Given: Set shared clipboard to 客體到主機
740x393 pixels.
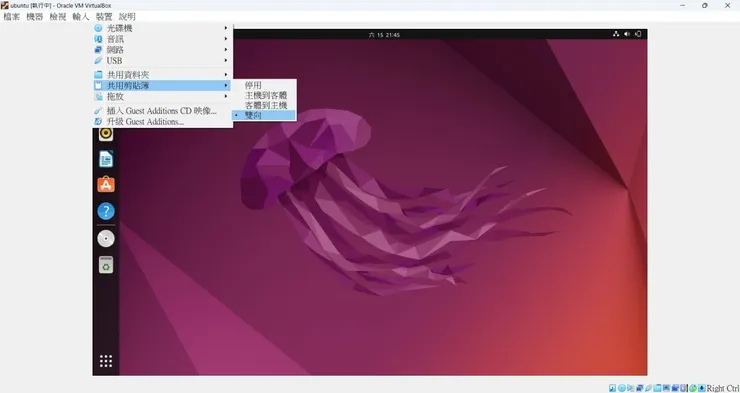Looking at the screenshot, I should pos(264,105).
